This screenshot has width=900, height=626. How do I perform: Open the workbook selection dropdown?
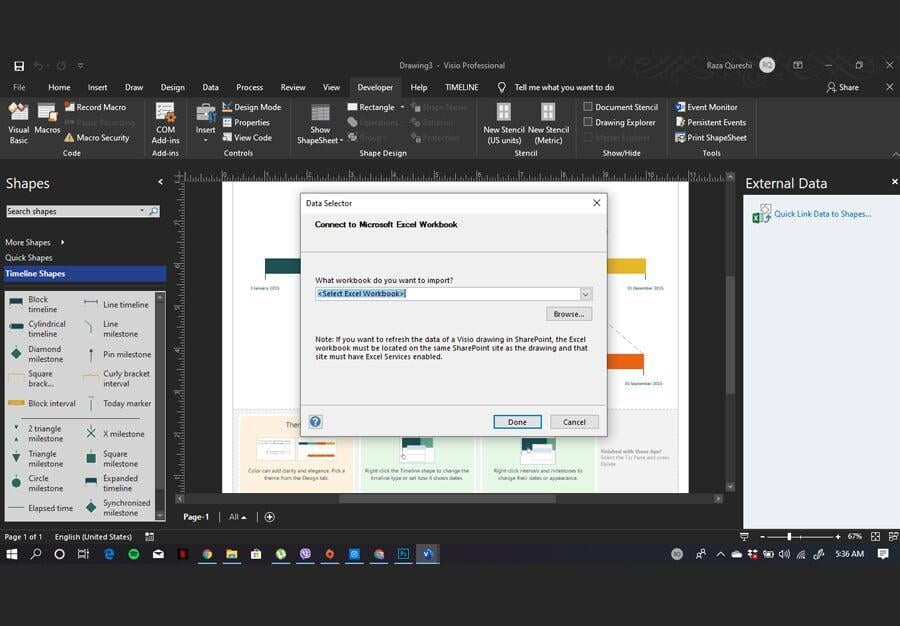[585, 294]
